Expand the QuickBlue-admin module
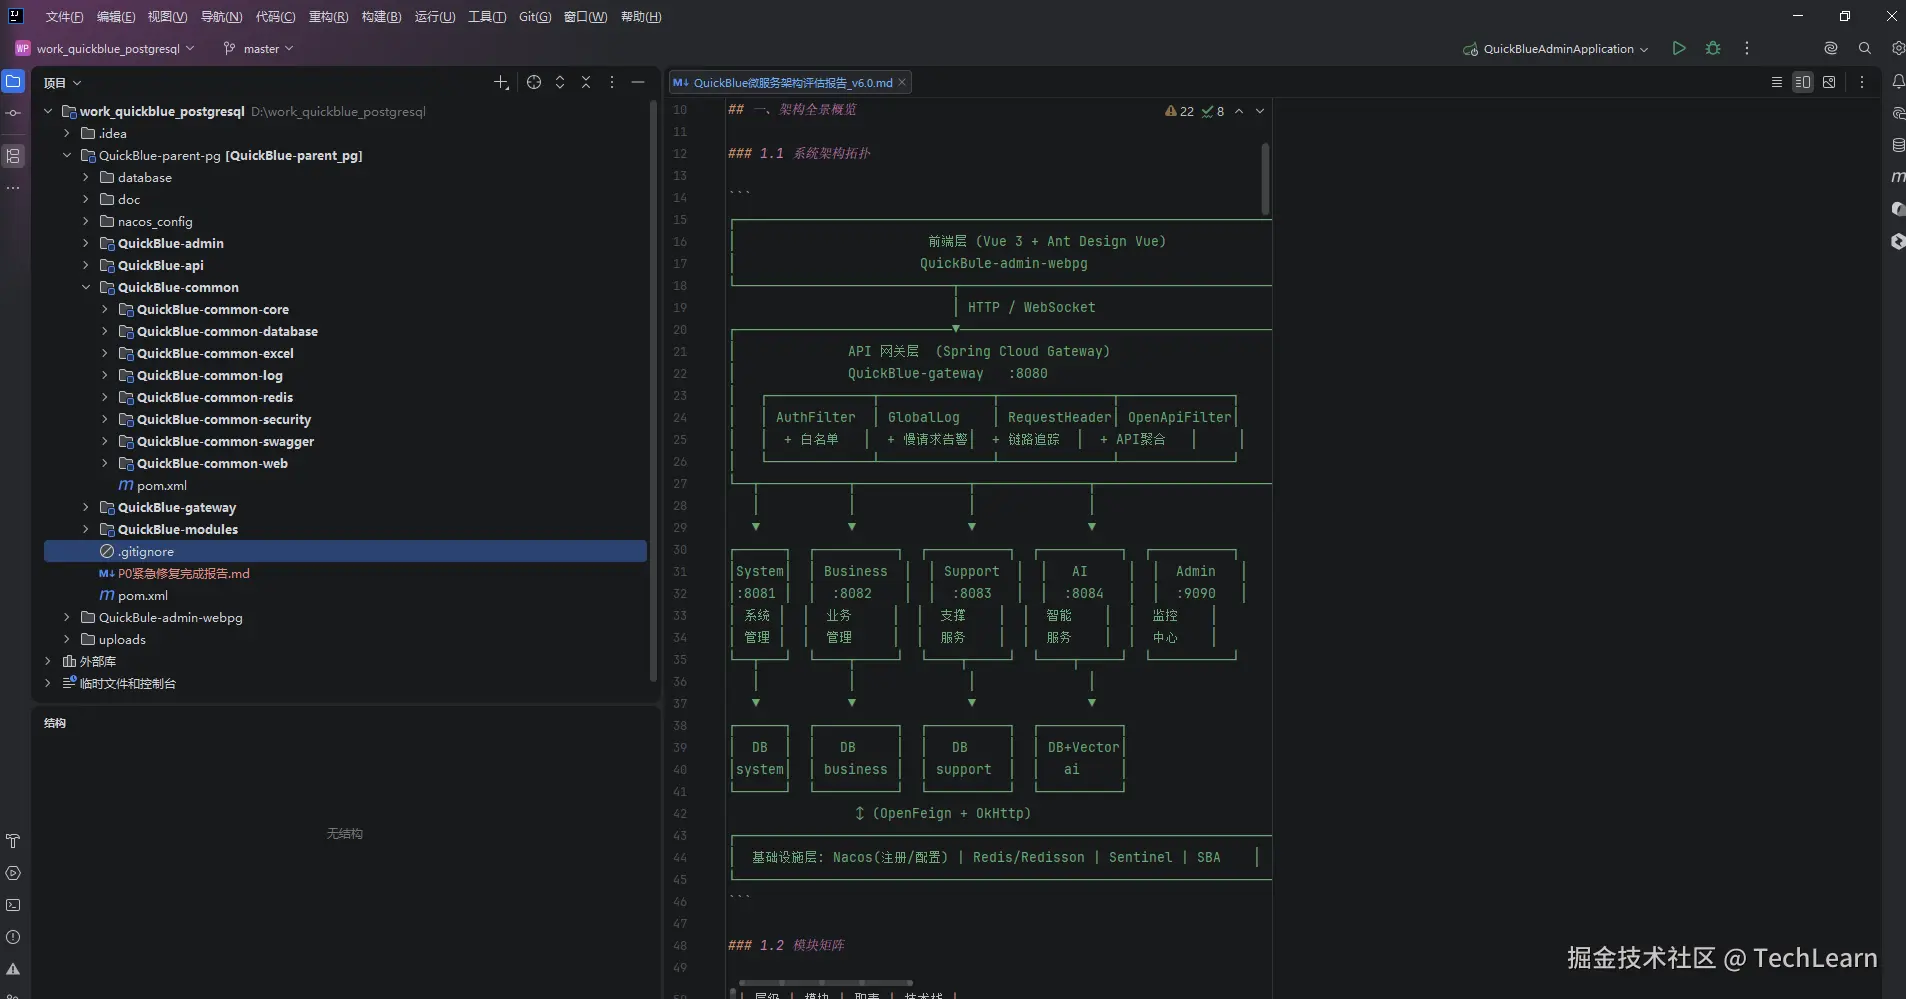Viewport: 1906px width, 999px height. (86, 243)
